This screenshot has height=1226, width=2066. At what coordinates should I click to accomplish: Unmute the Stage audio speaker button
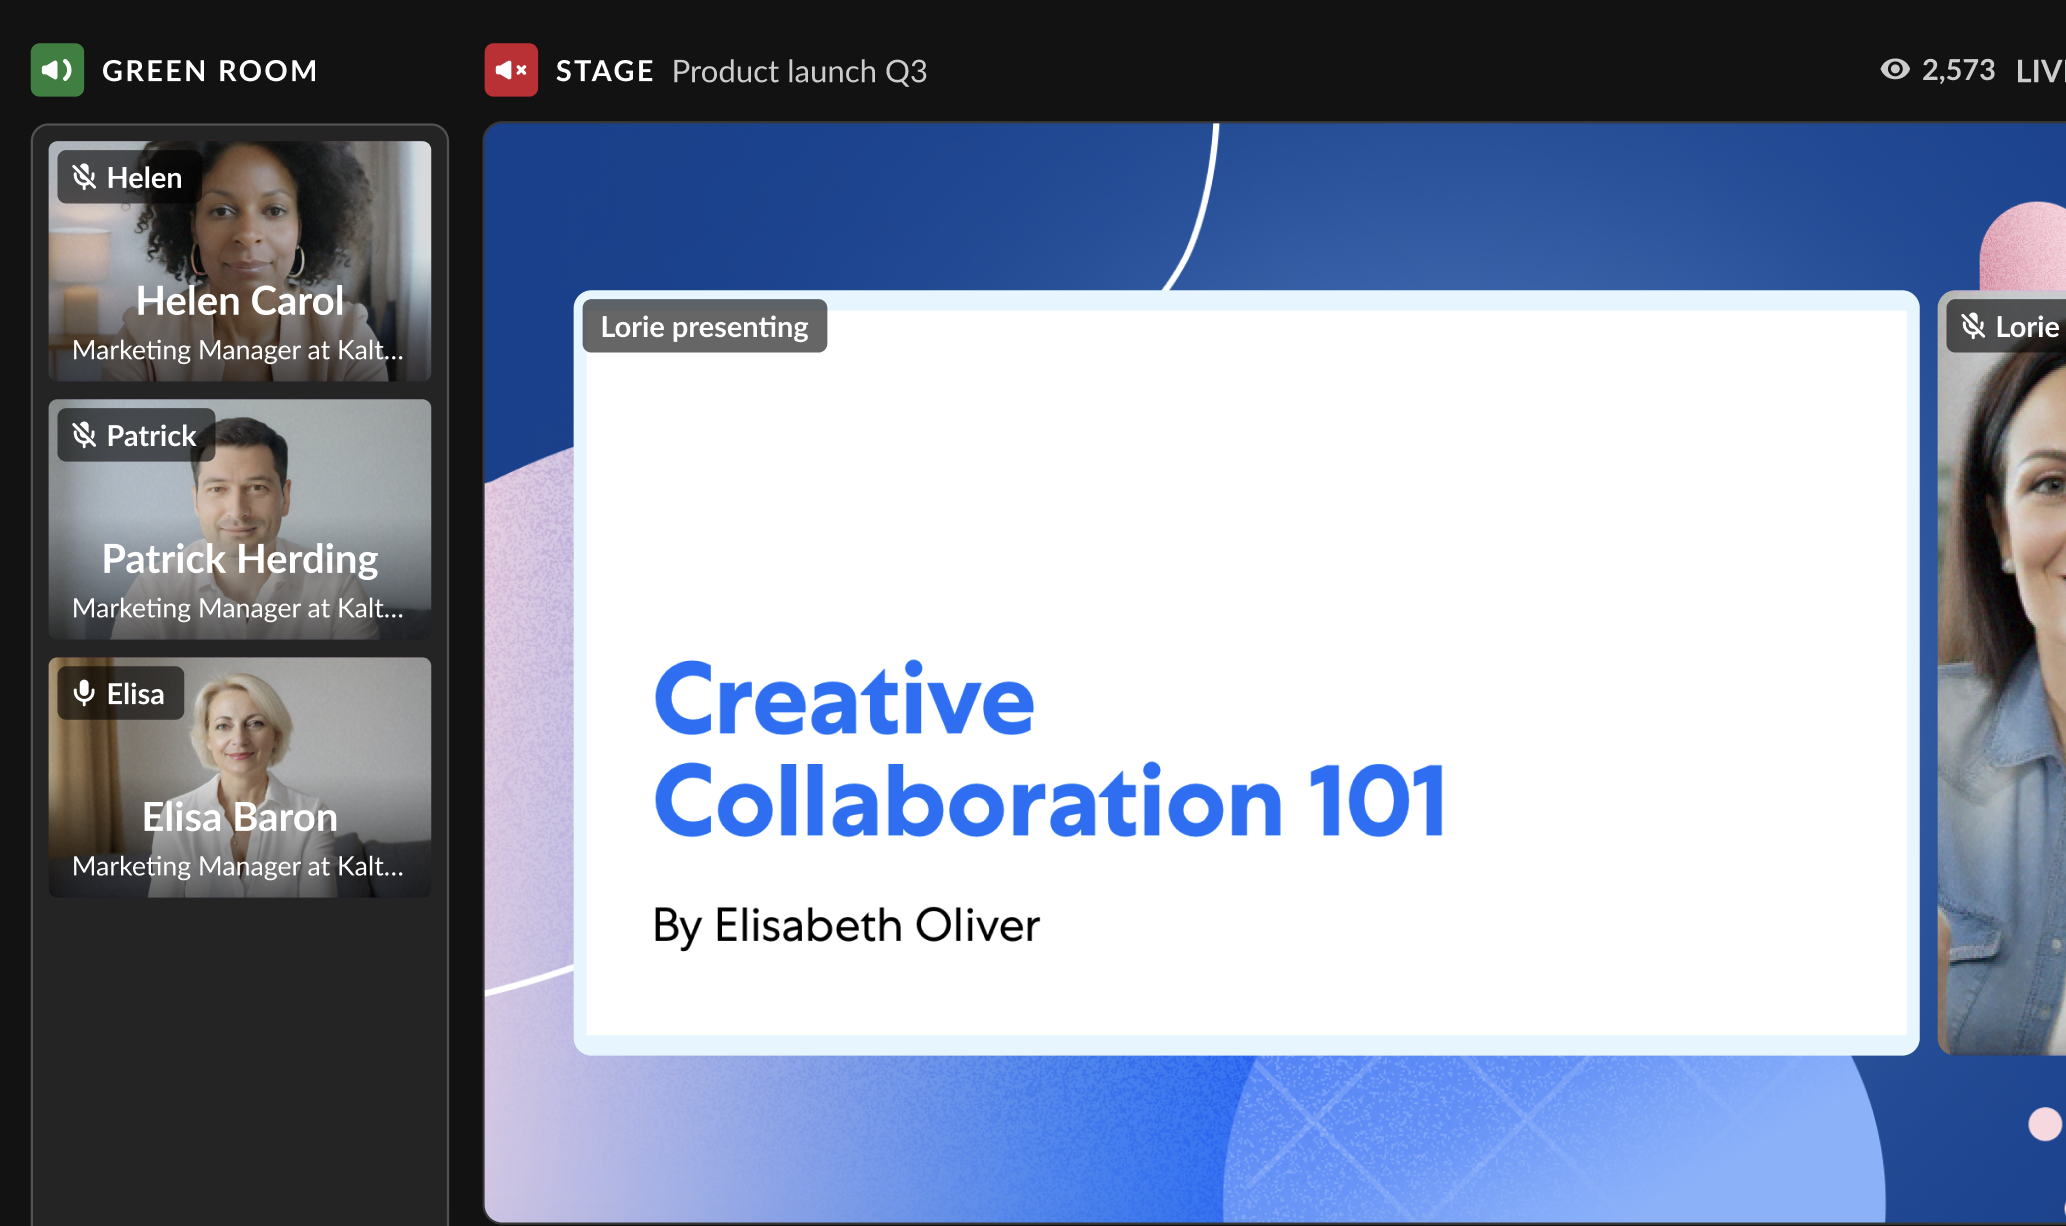tap(511, 70)
